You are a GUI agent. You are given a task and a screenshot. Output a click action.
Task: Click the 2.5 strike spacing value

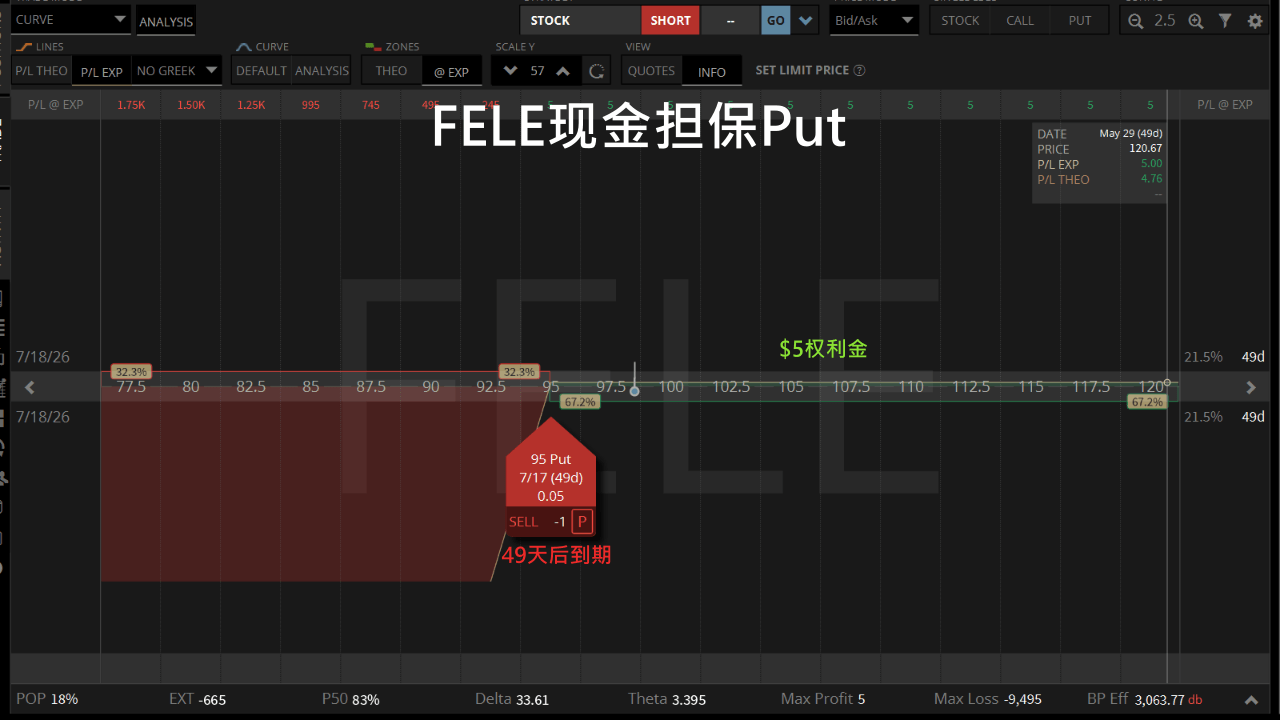click(1165, 20)
